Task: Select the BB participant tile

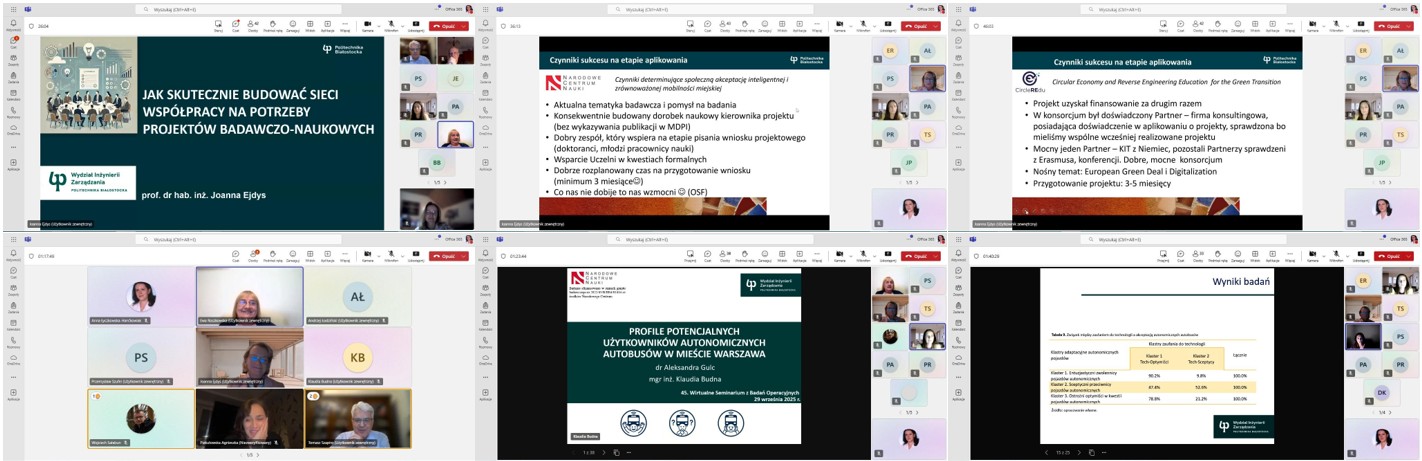Action: click(437, 163)
